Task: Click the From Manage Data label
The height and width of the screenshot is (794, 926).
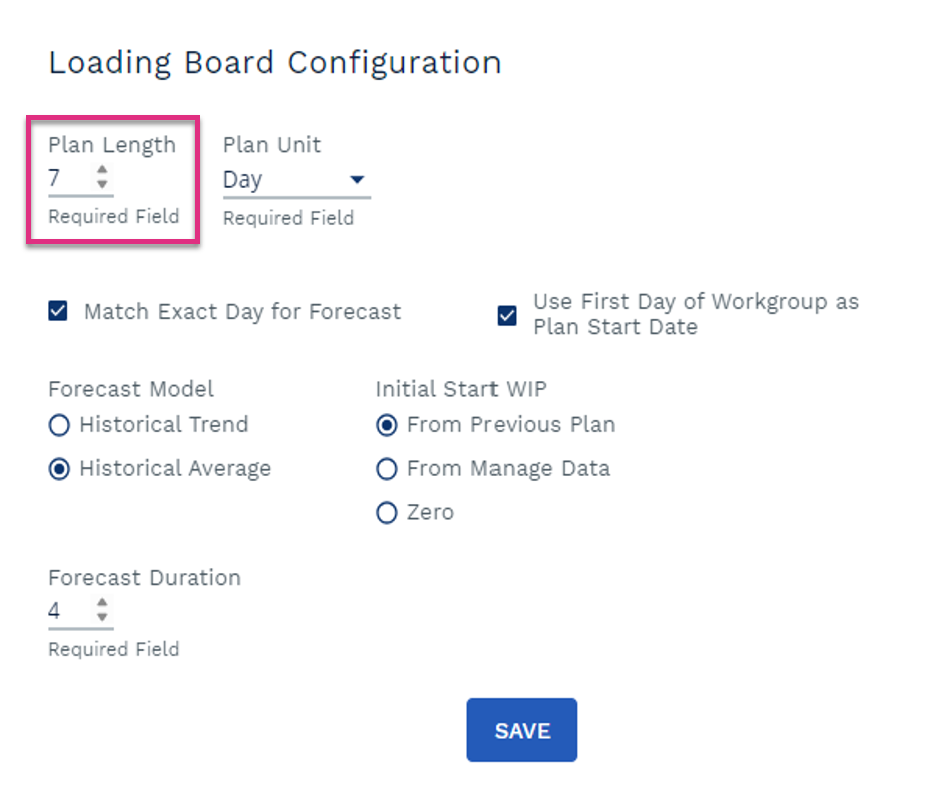Action: tap(508, 468)
